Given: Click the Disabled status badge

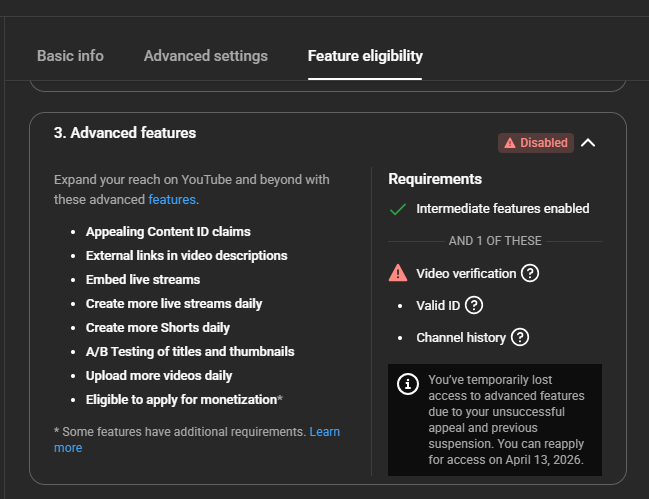Looking at the screenshot, I should [x=536, y=143].
